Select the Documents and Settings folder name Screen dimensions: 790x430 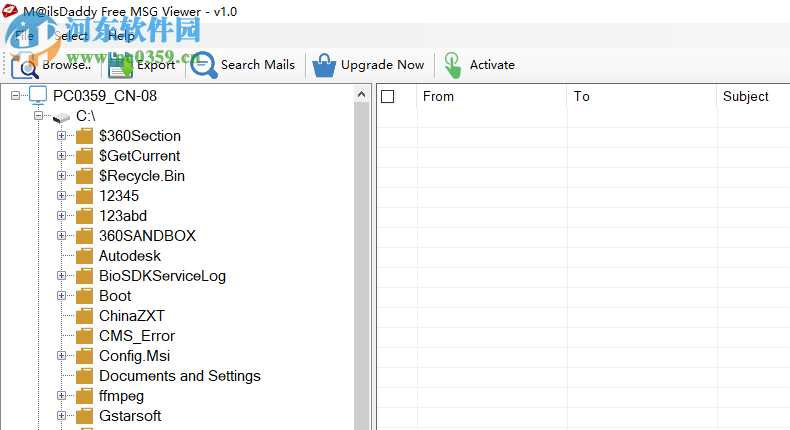tap(180, 376)
